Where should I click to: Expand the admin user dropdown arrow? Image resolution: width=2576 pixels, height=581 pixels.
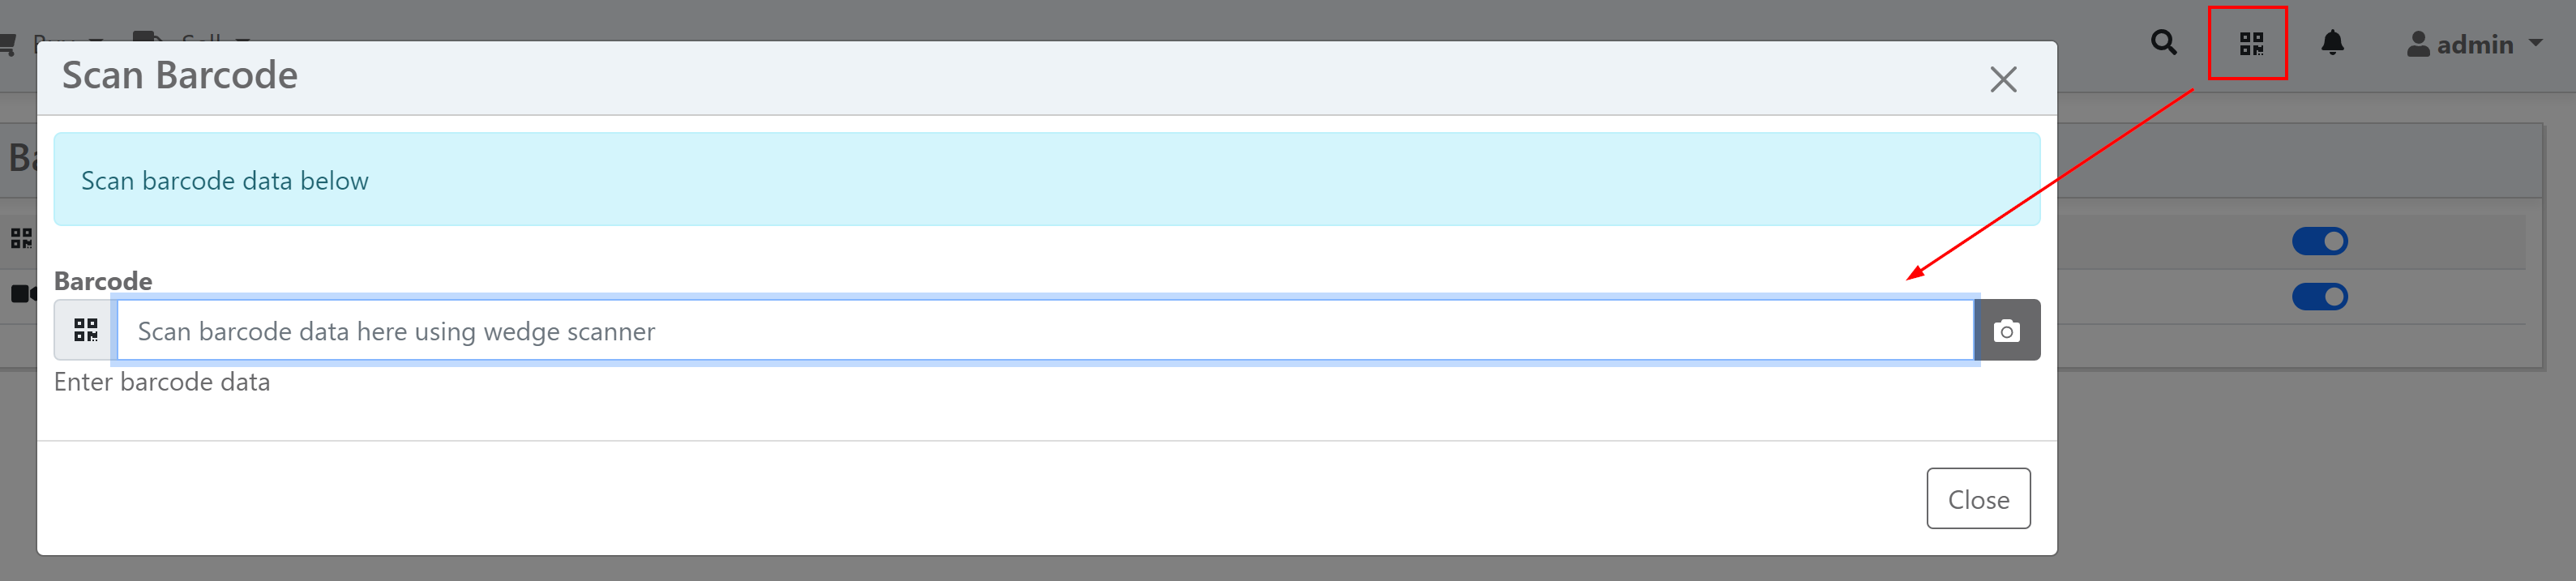point(2535,44)
